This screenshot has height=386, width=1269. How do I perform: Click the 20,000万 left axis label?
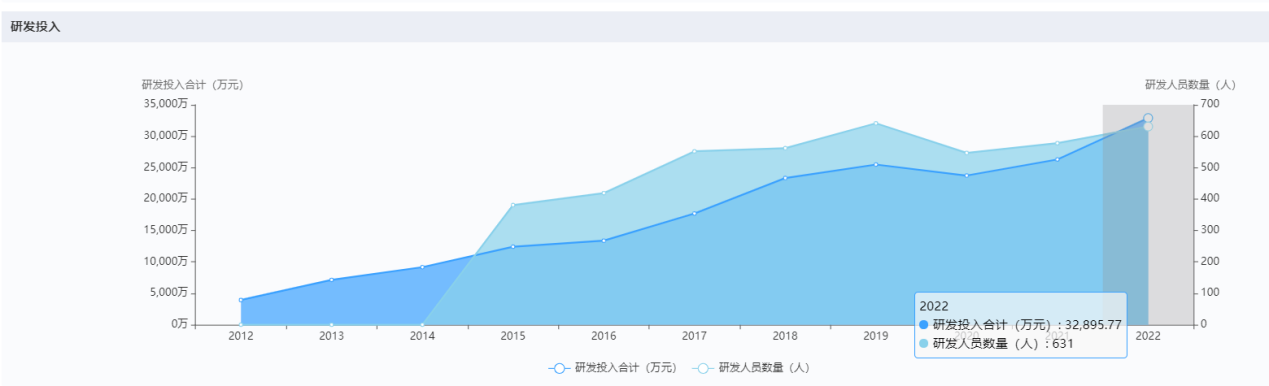pyautogui.click(x=165, y=198)
